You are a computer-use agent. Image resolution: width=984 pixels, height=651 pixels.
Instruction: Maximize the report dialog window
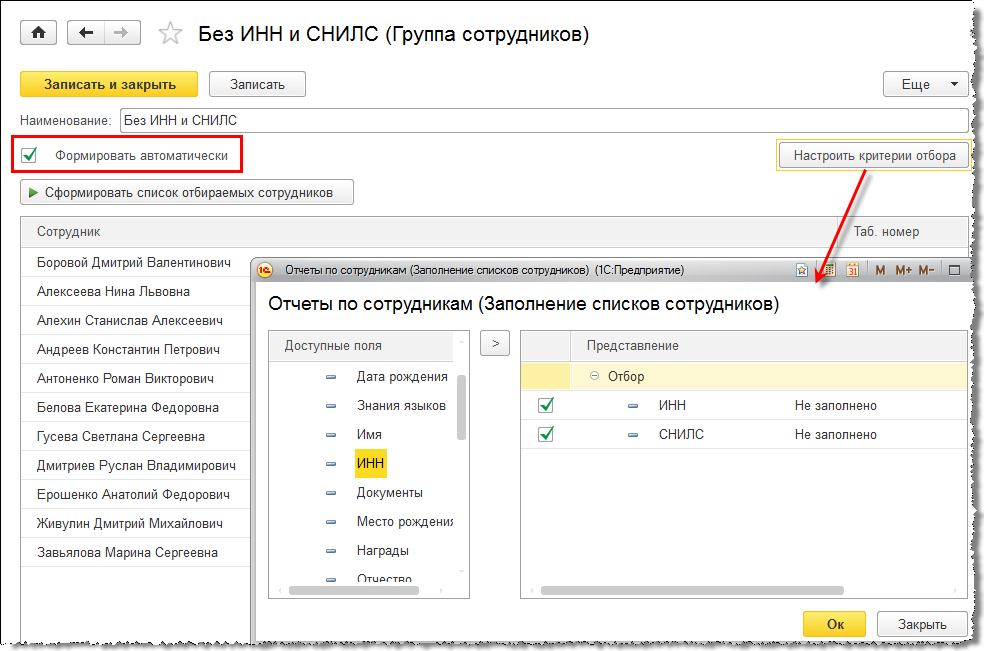955,271
